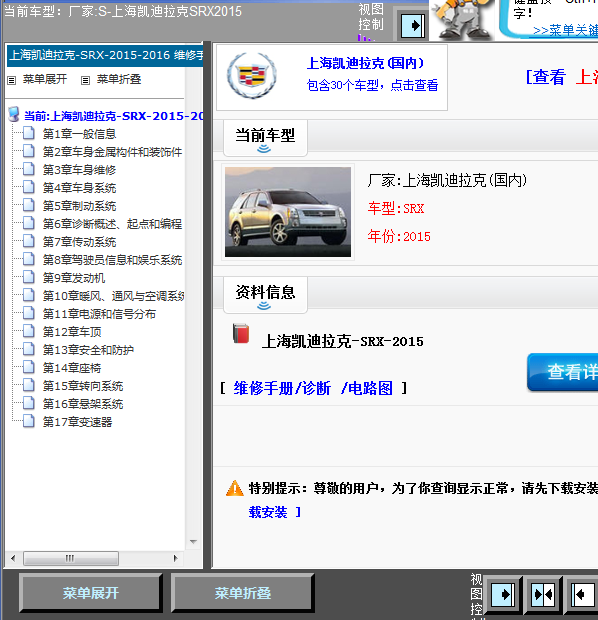This screenshot has height=620, width=598.
Task: Click top view-control right arrow icon
Action: (x=413, y=26)
